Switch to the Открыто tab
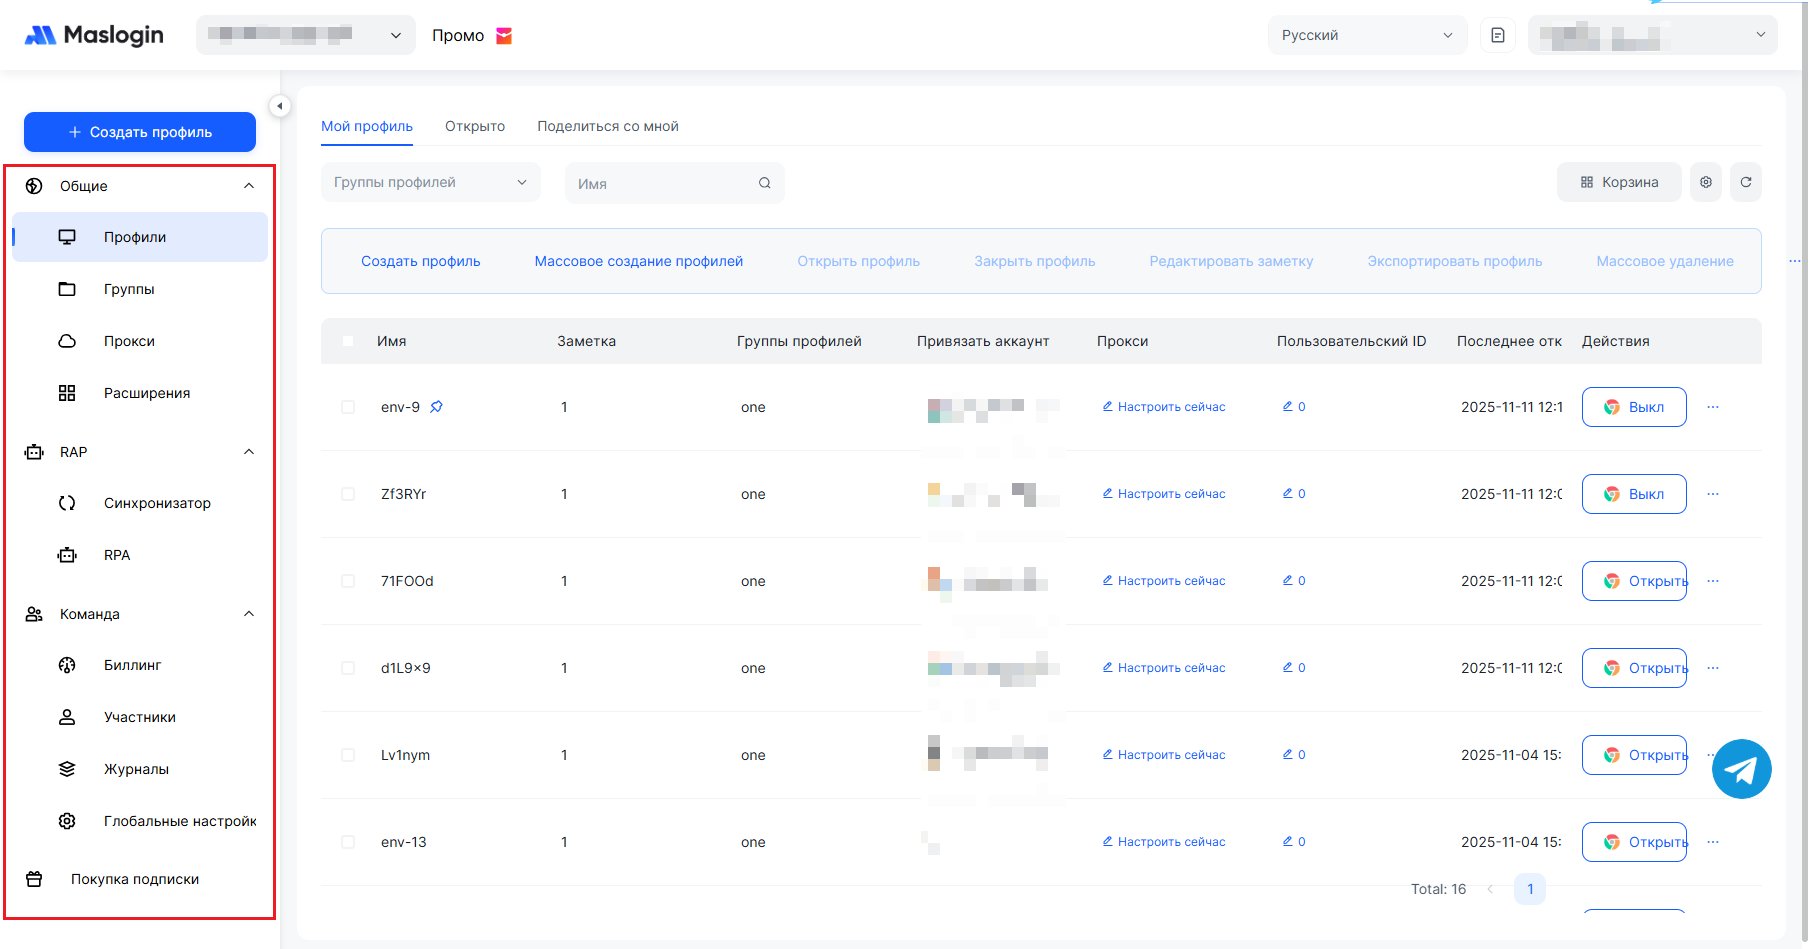Viewport: 1808px width, 949px height. pyautogui.click(x=475, y=126)
